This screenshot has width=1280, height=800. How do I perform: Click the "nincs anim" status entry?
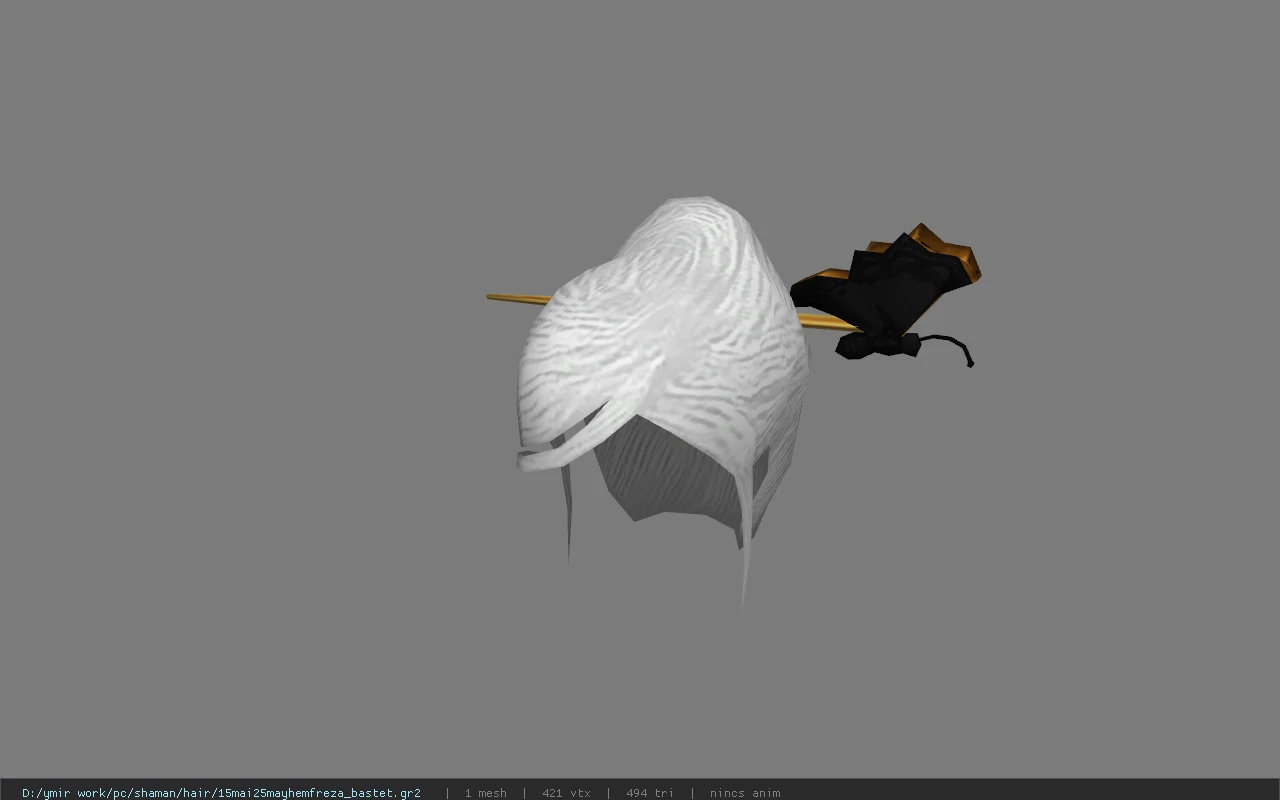click(x=745, y=793)
